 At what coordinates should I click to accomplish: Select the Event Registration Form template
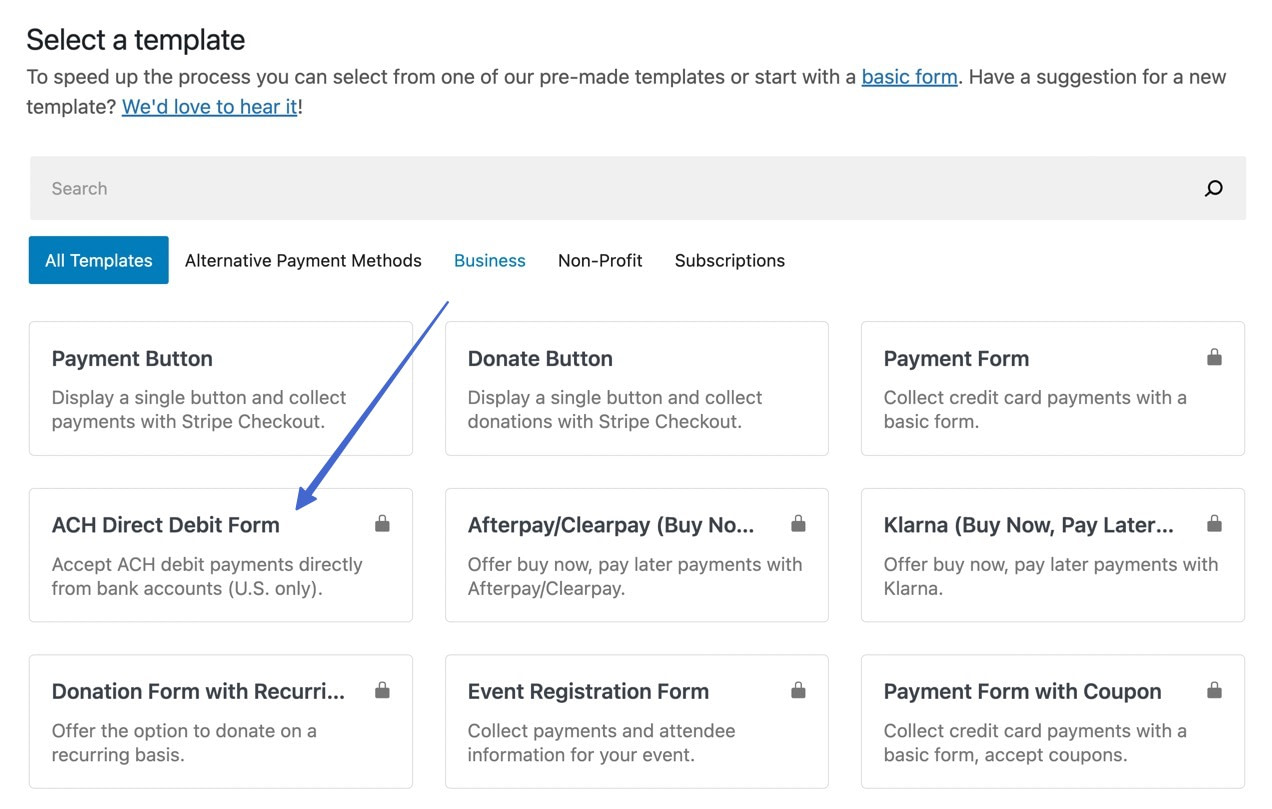point(636,722)
